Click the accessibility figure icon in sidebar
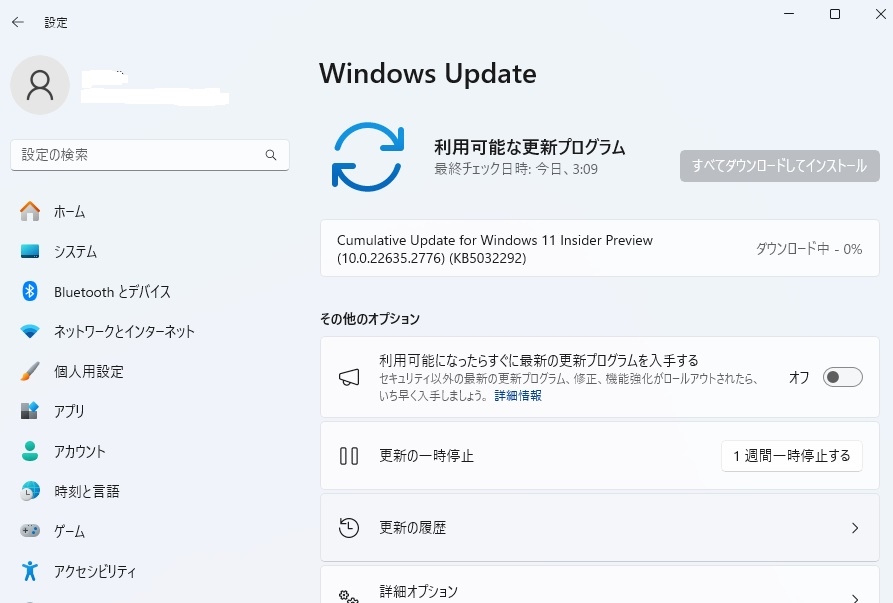The height and width of the screenshot is (603, 893). point(30,571)
